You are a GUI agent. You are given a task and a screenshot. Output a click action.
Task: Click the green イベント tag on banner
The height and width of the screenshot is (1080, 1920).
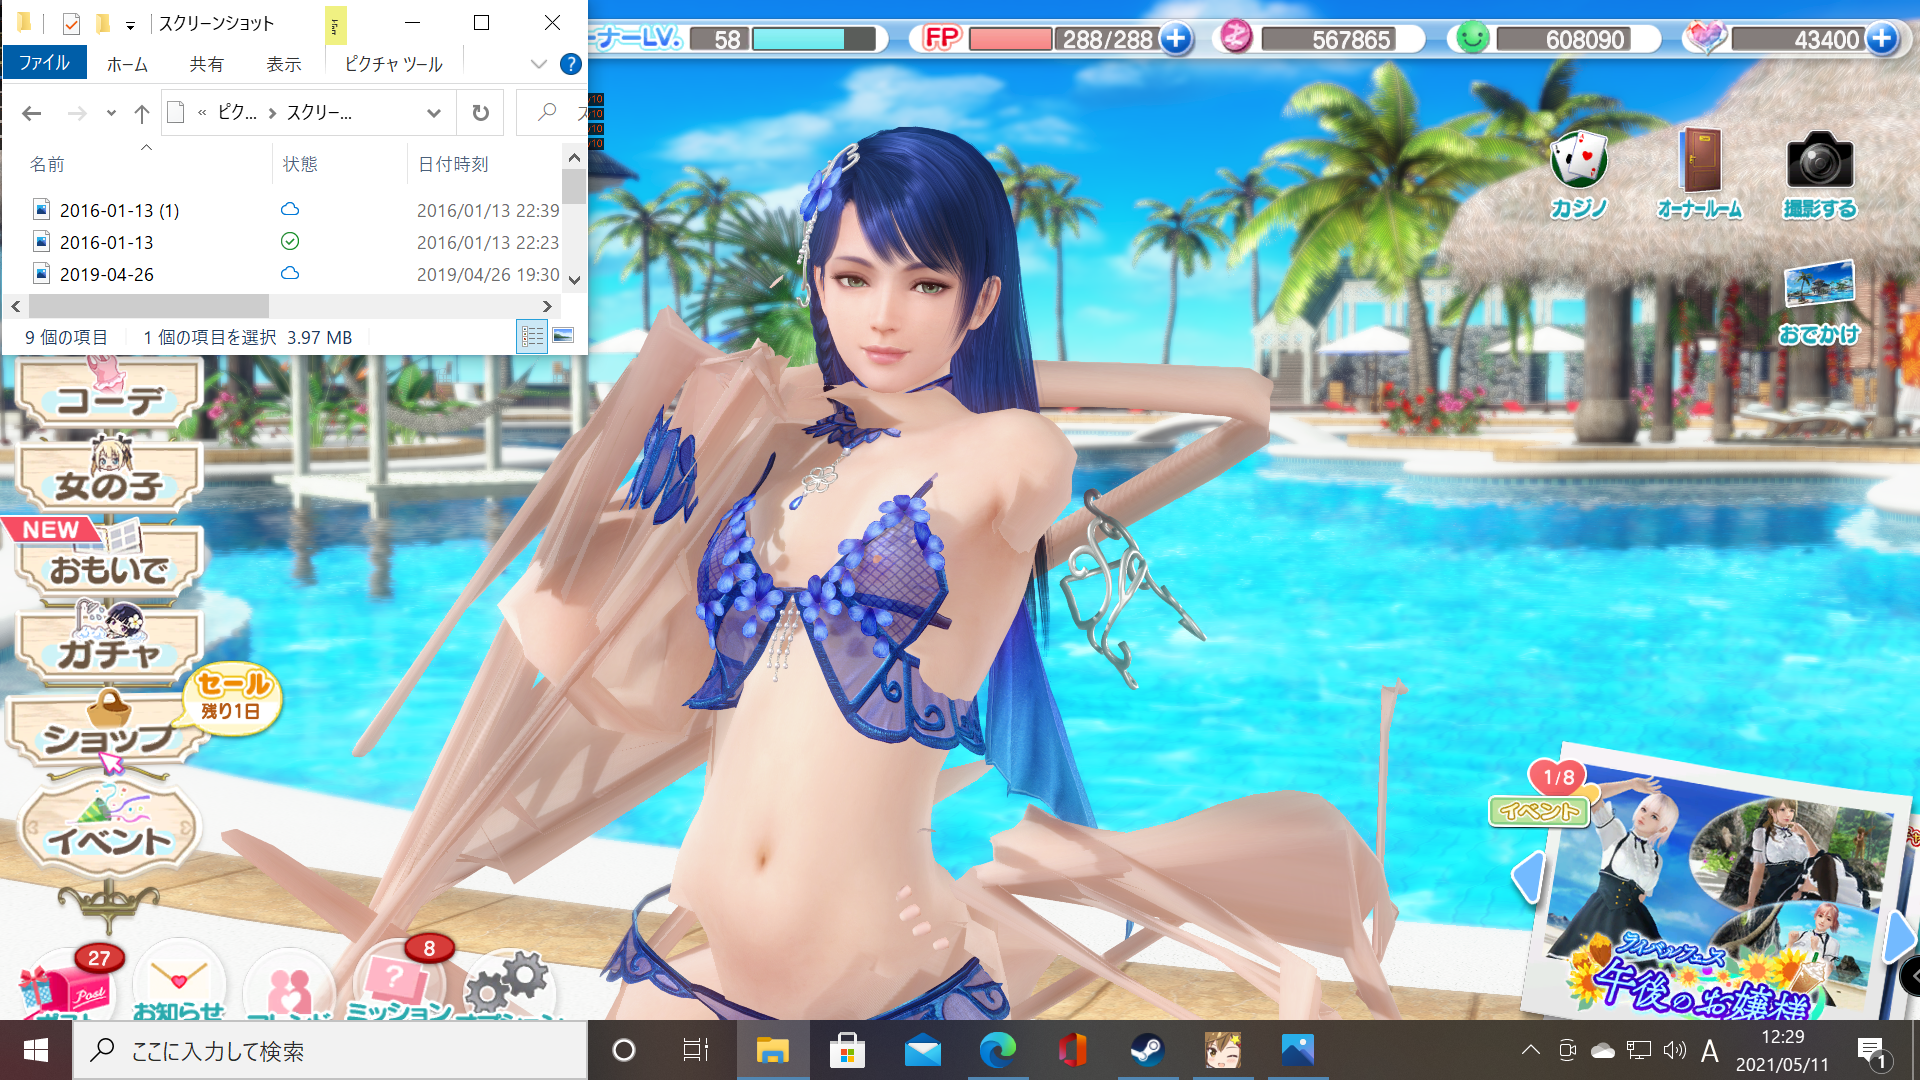pyautogui.click(x=1539, y=811)
